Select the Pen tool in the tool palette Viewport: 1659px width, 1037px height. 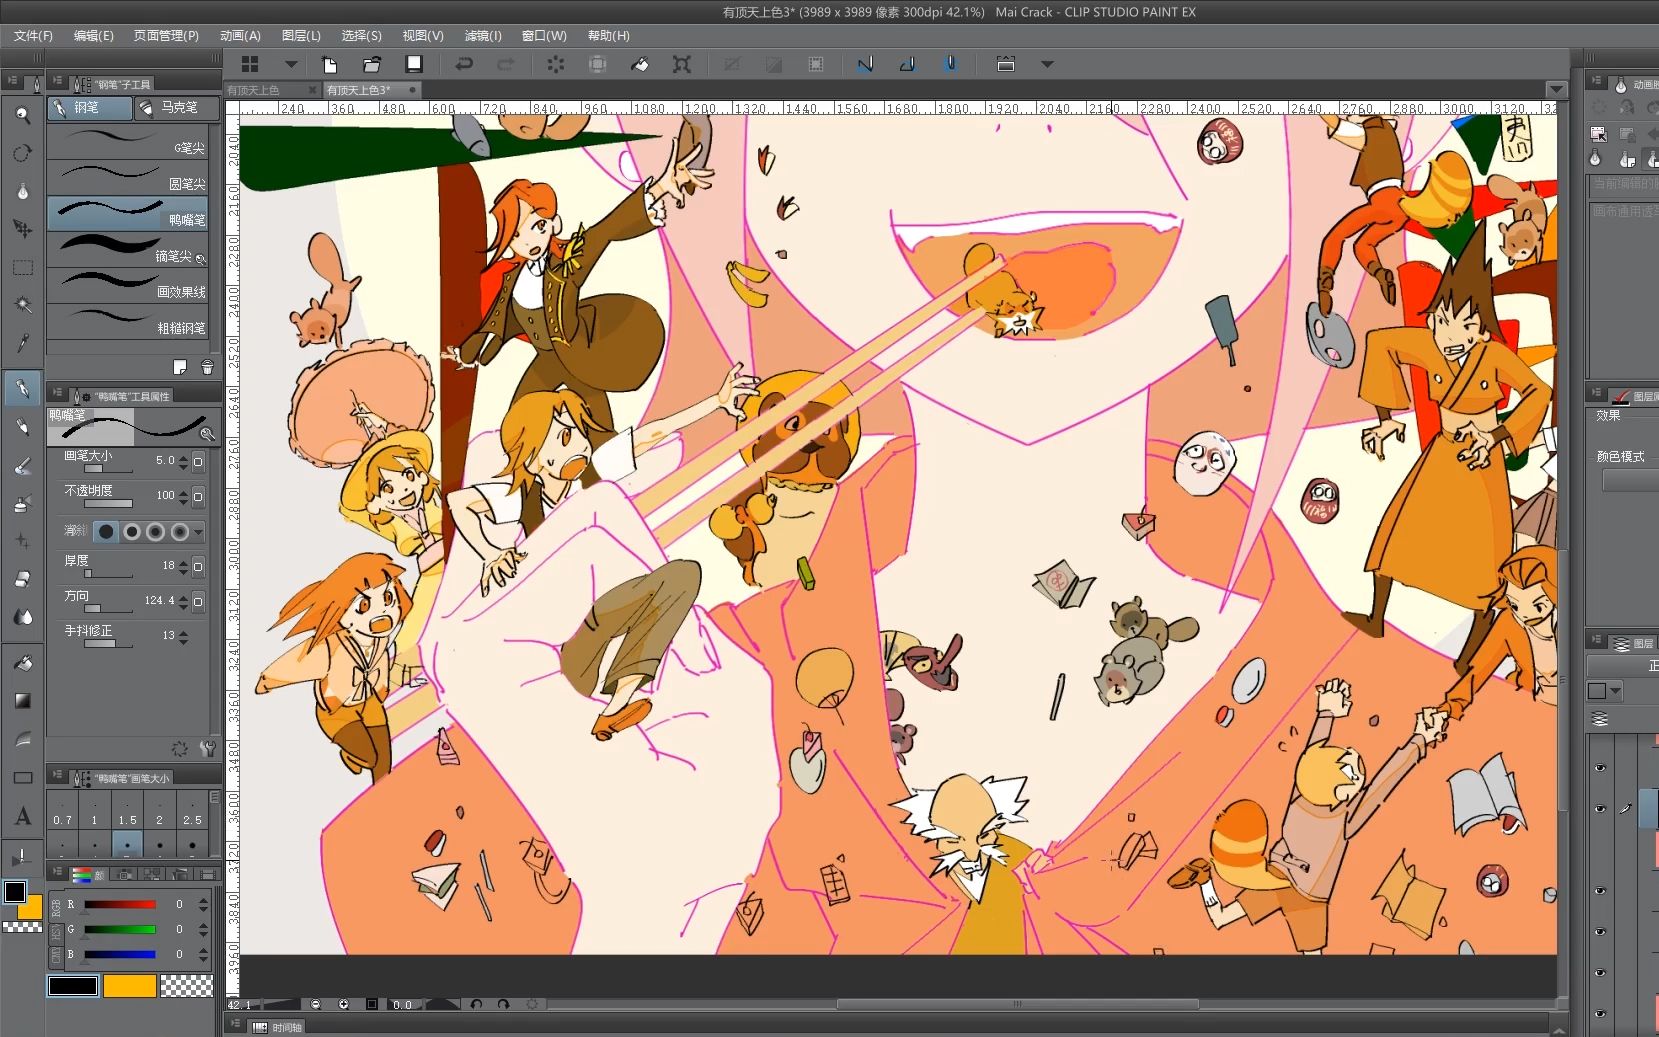pyautogui.click(x=22, y=388)
